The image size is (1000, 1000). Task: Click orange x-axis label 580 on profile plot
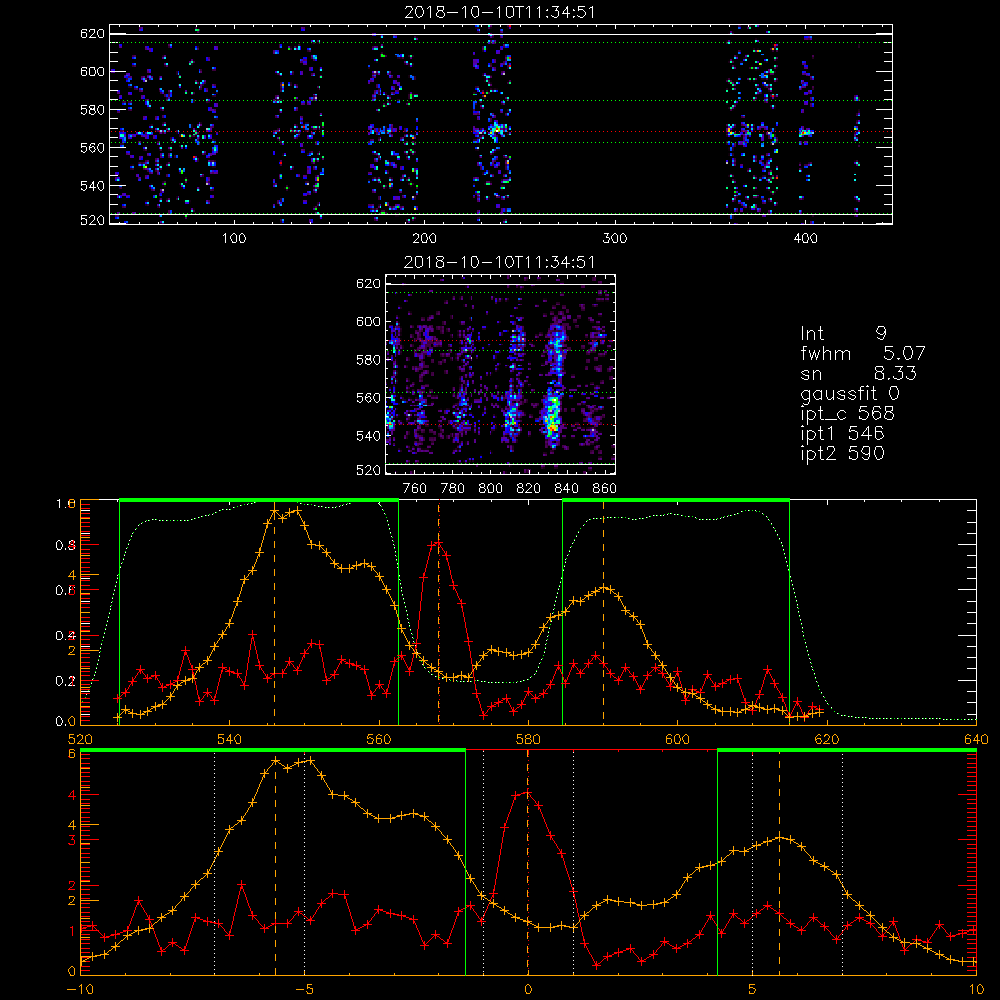[x=528, y=740]
